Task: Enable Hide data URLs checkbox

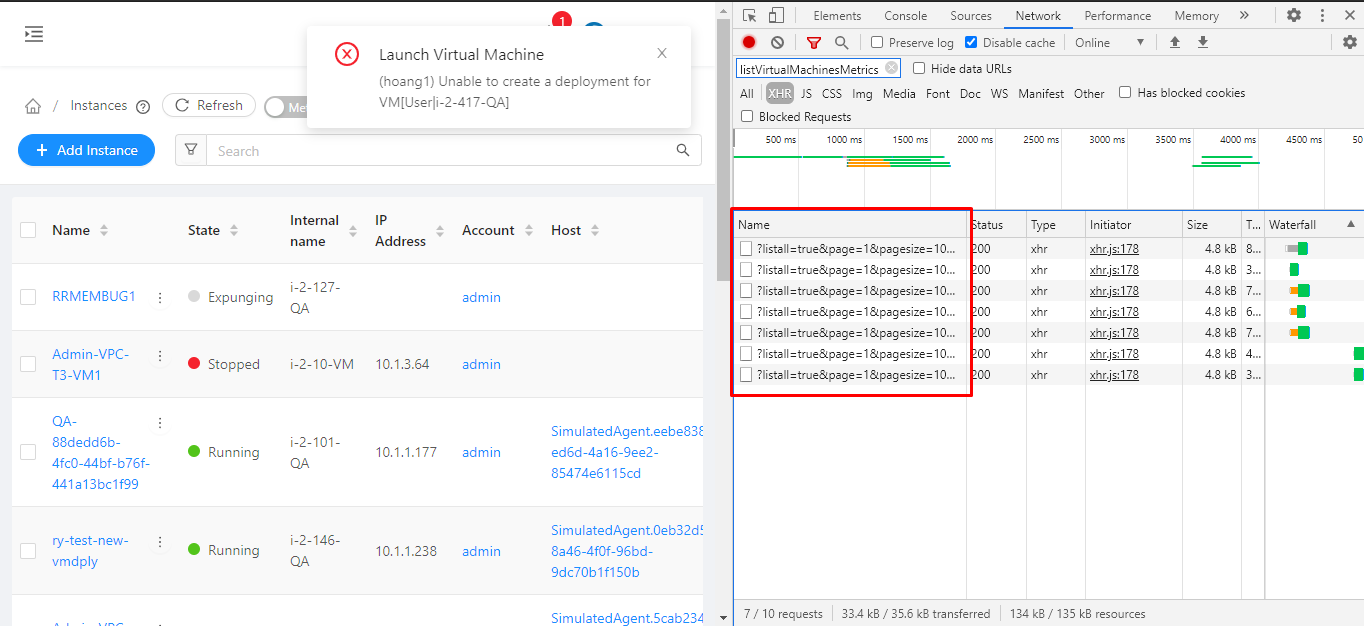Action: pos(919,68)
